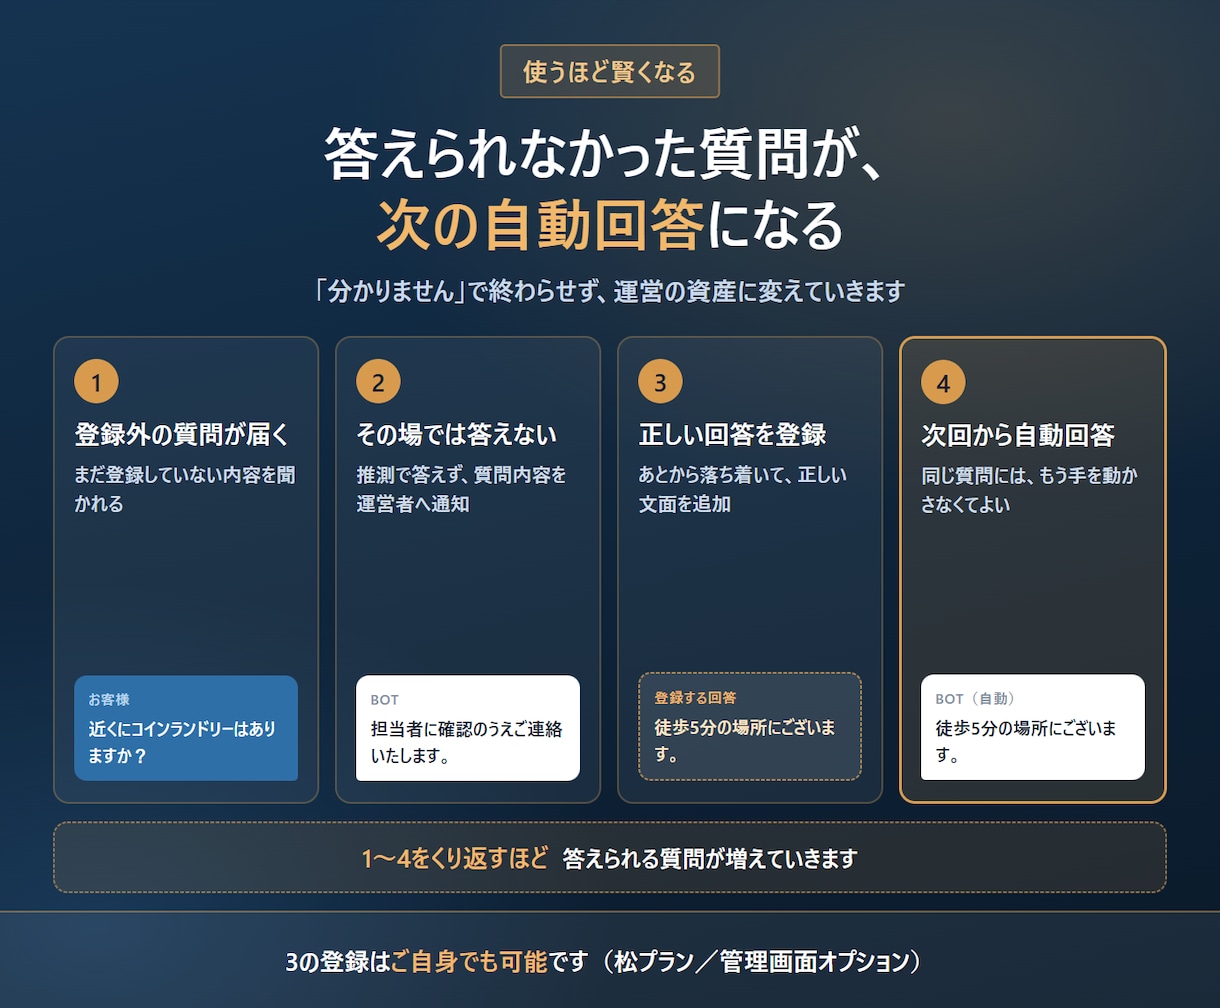Click the 1〜4をくり返すほど banner
Screen dimensions: 1220x1008
(609, 857)
